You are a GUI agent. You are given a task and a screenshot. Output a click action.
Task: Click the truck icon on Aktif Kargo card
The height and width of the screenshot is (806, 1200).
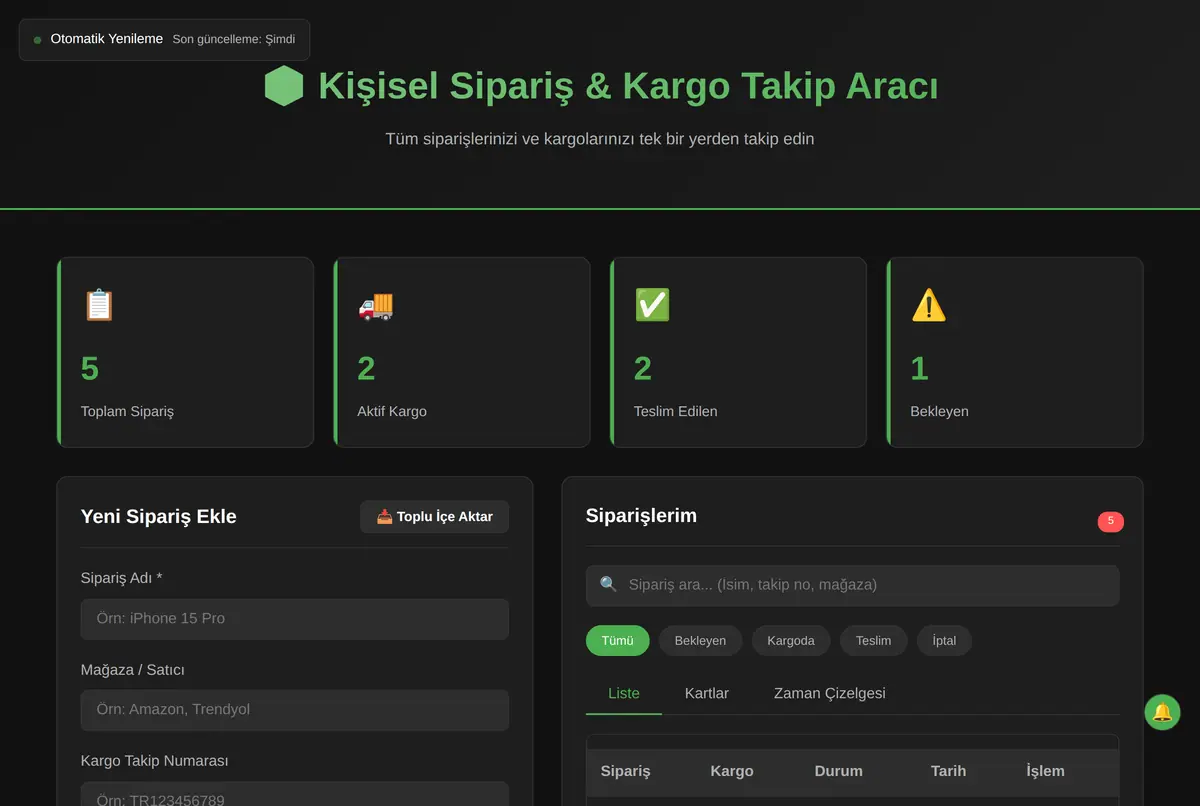[x=375, y=305]
